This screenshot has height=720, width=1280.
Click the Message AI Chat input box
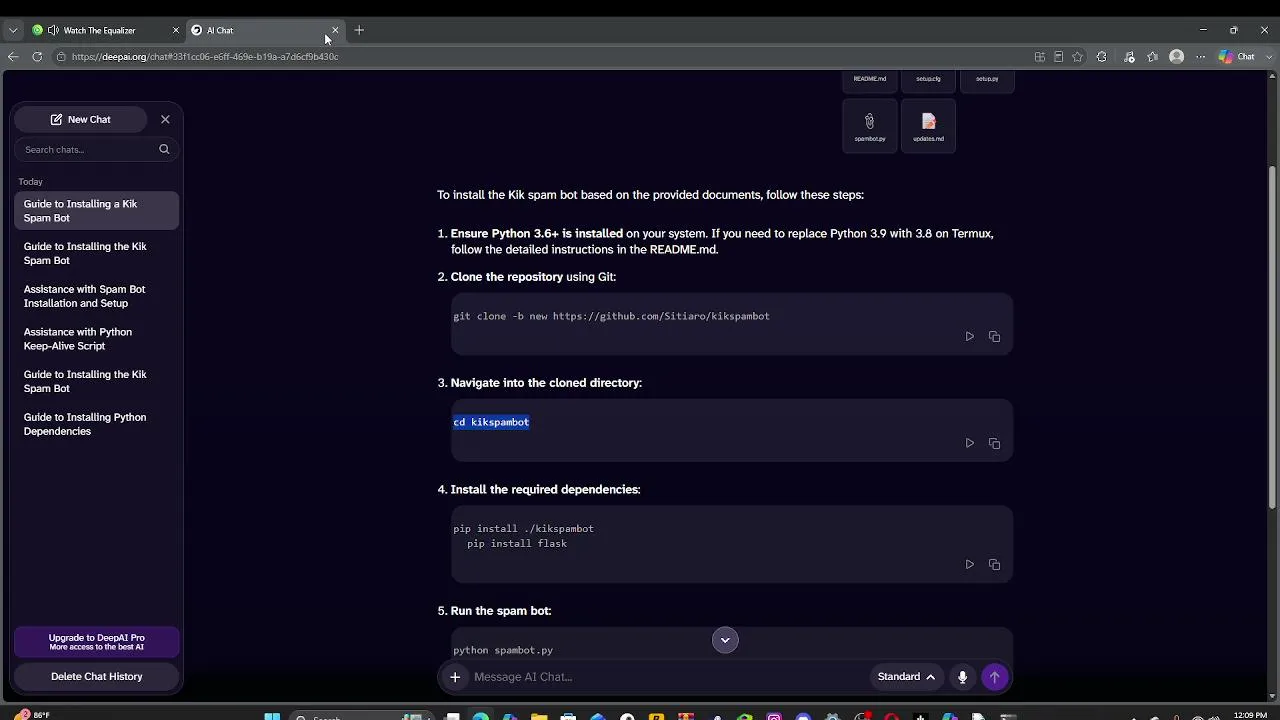668,677
